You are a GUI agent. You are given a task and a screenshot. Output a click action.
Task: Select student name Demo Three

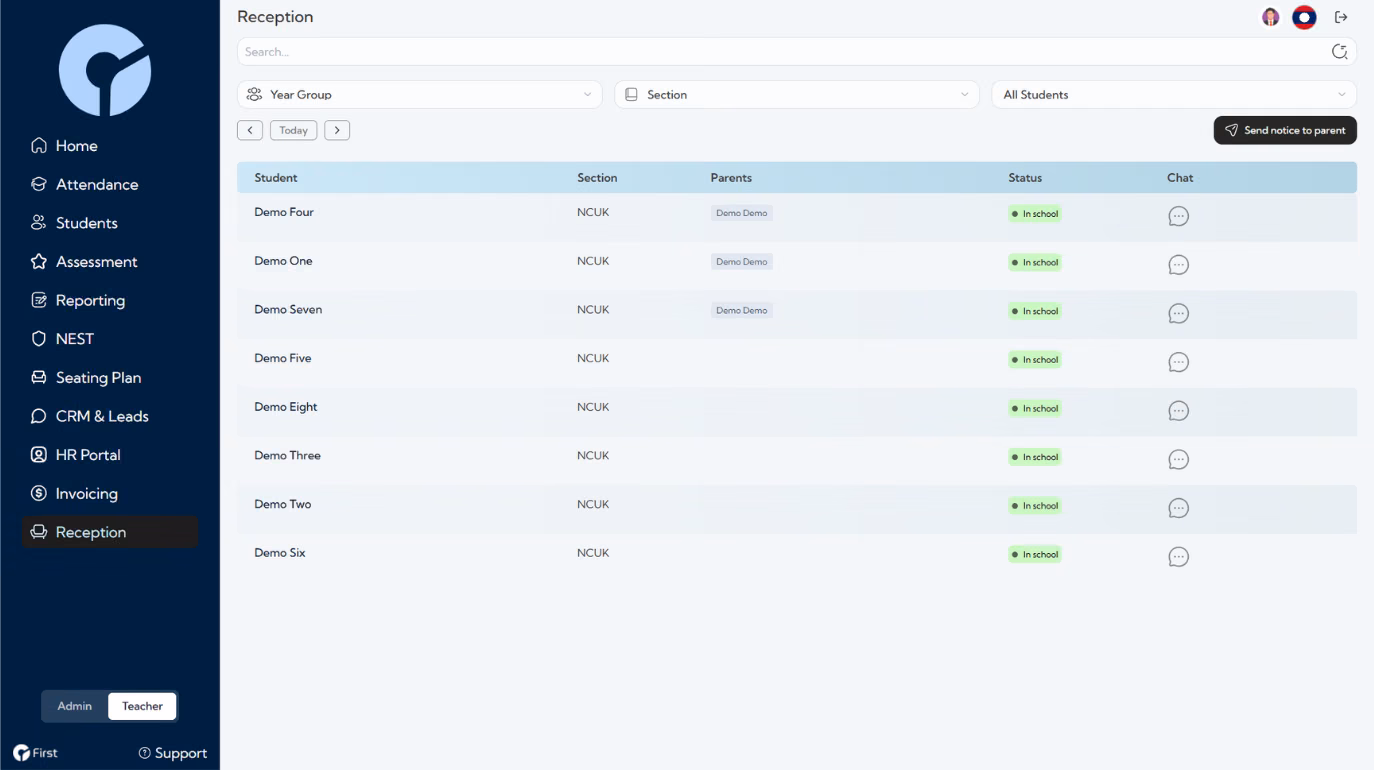pyautogui.click(x=288, y=456)
